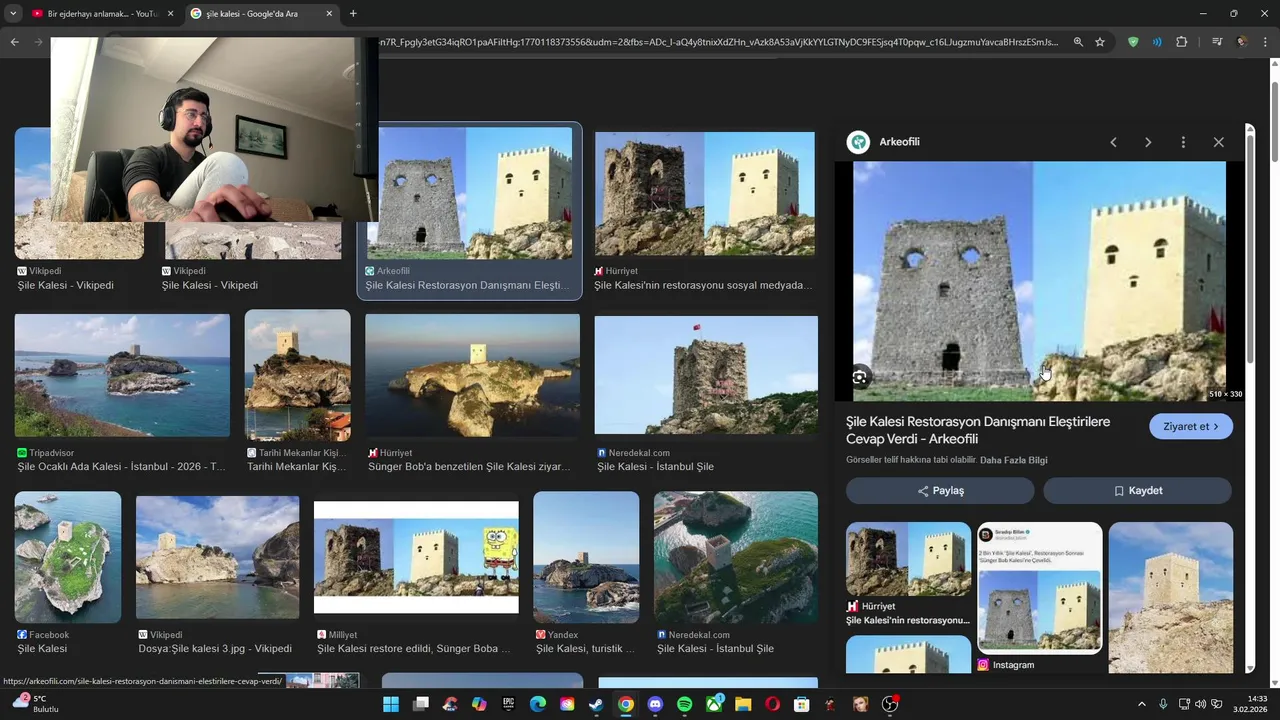Image resolution: width=1280 pixels, height=720 pixels.
Task: Open File Explorer from the taskbar
Action: (743, 705)
